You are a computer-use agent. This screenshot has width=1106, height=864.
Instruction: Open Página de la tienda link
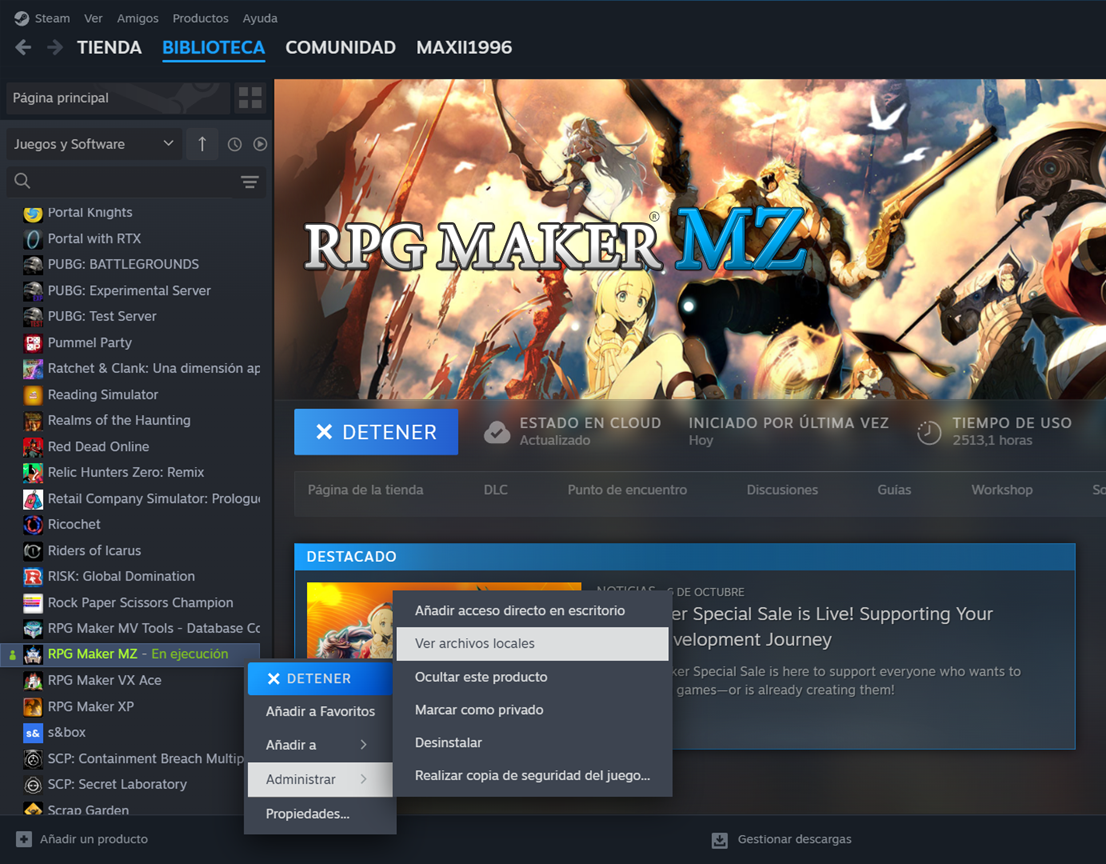point(365,490)
